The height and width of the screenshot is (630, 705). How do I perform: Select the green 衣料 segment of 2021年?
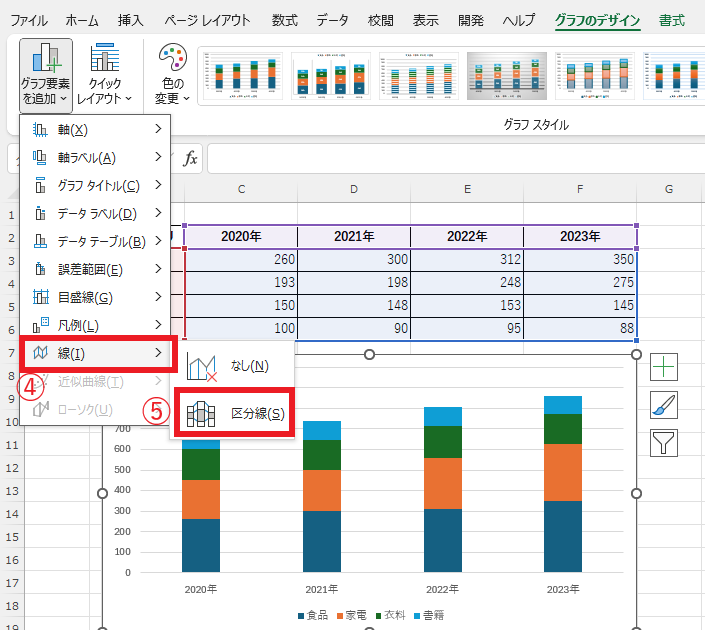[x=322, y=455]
